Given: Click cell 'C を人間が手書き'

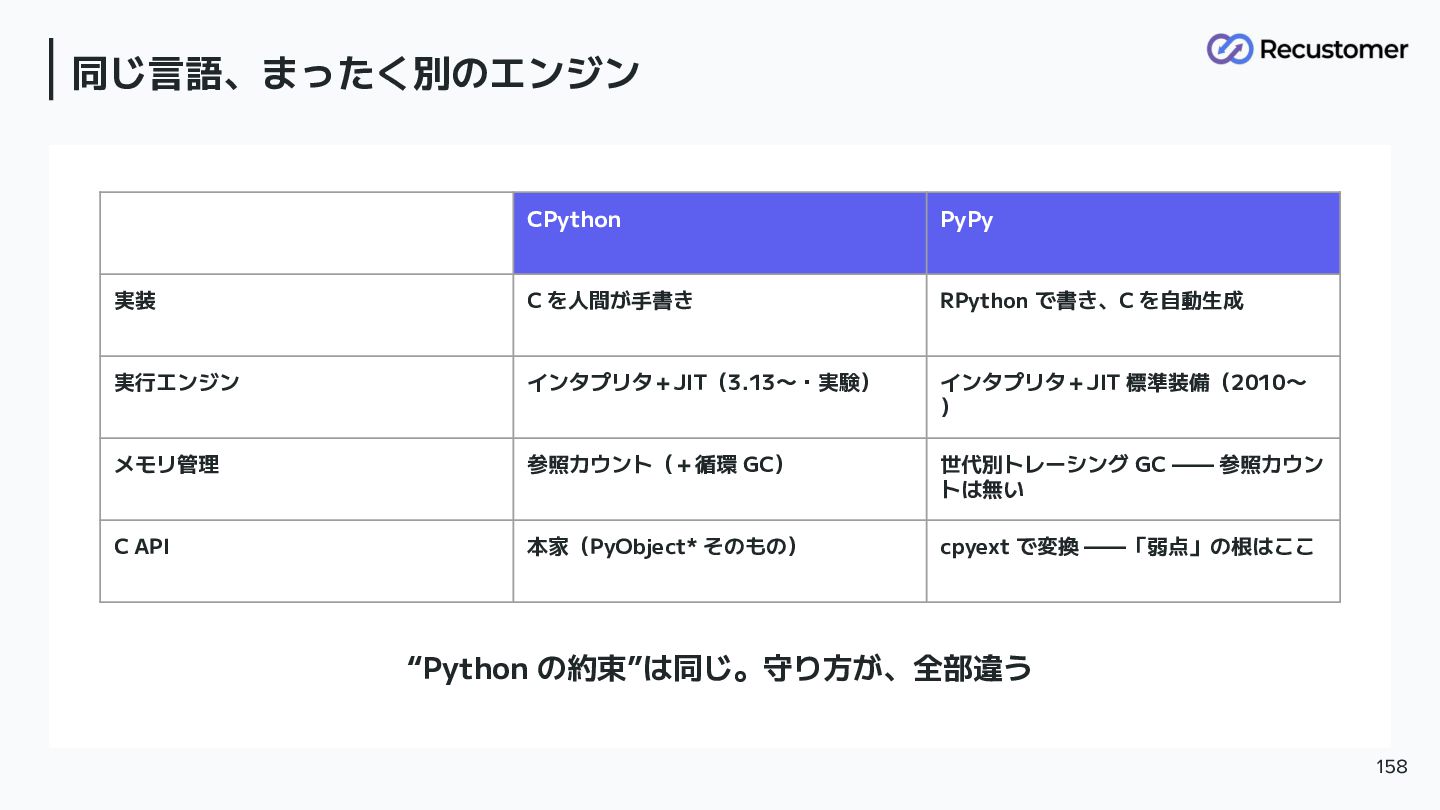Looking at the screenshot, I should (720, 315).
